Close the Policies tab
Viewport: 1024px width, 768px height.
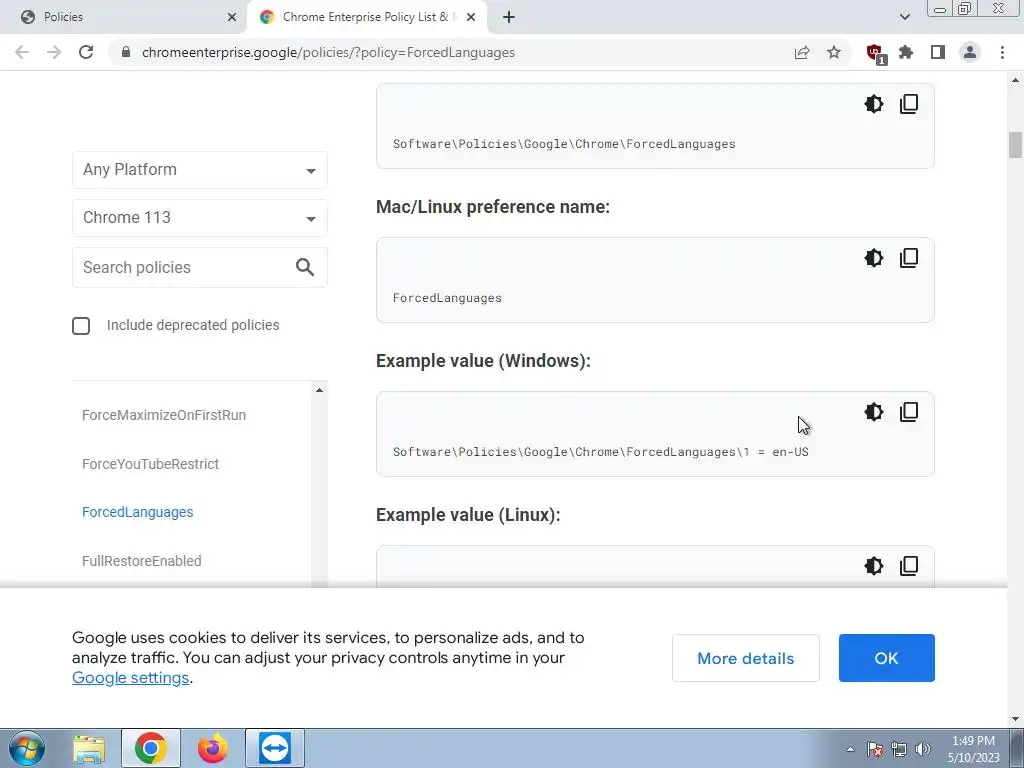click(x=232, y=17)
